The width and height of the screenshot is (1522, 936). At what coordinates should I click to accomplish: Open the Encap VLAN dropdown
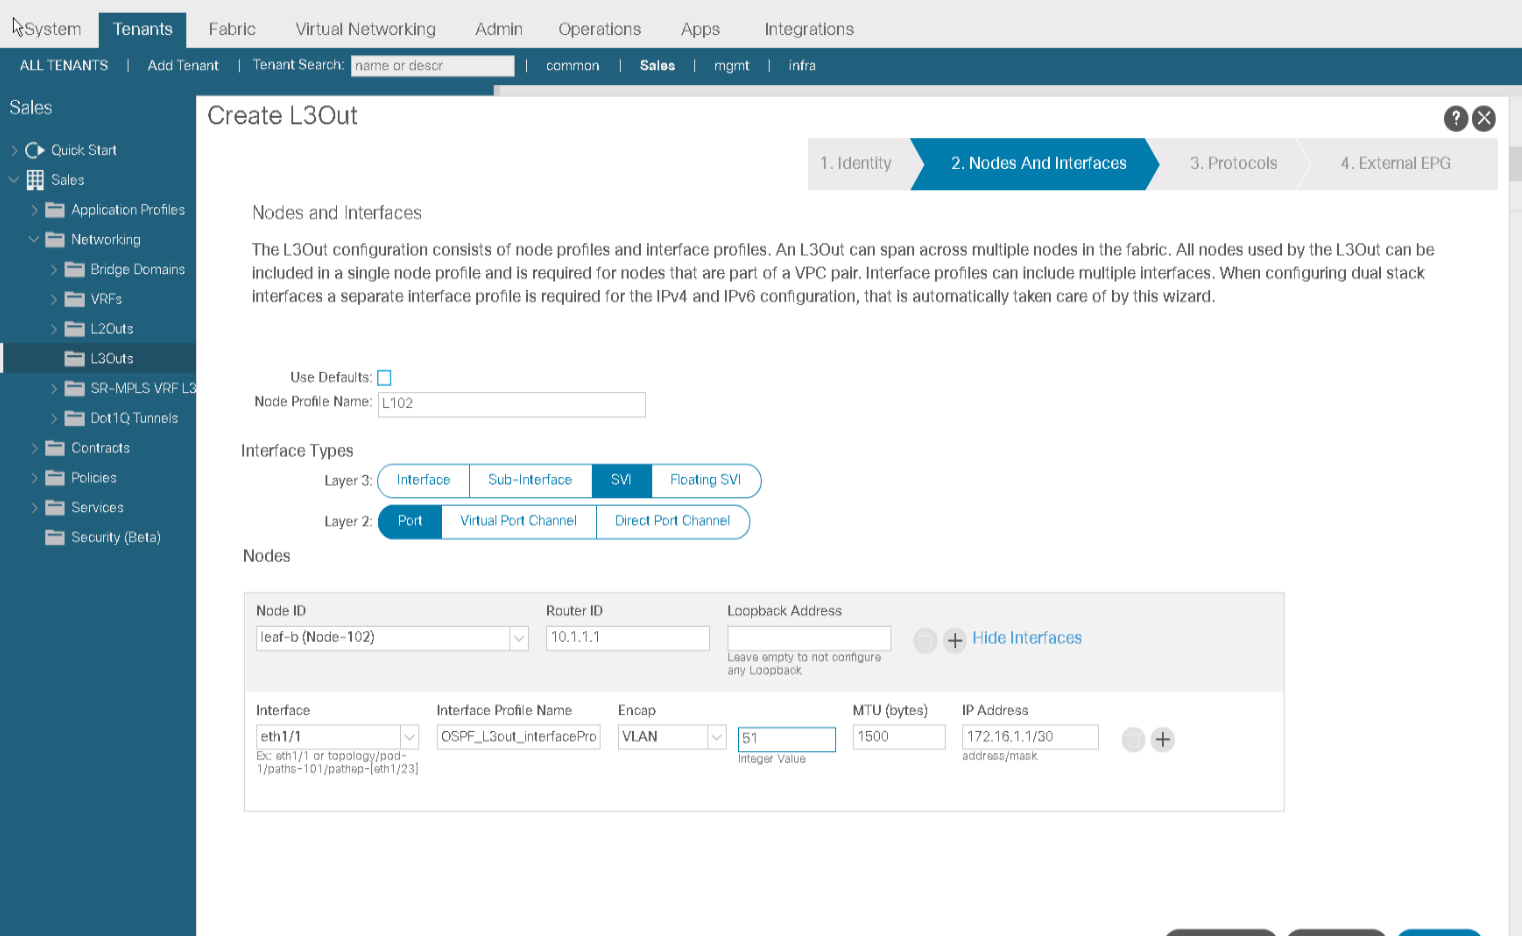tap(716, 737)
